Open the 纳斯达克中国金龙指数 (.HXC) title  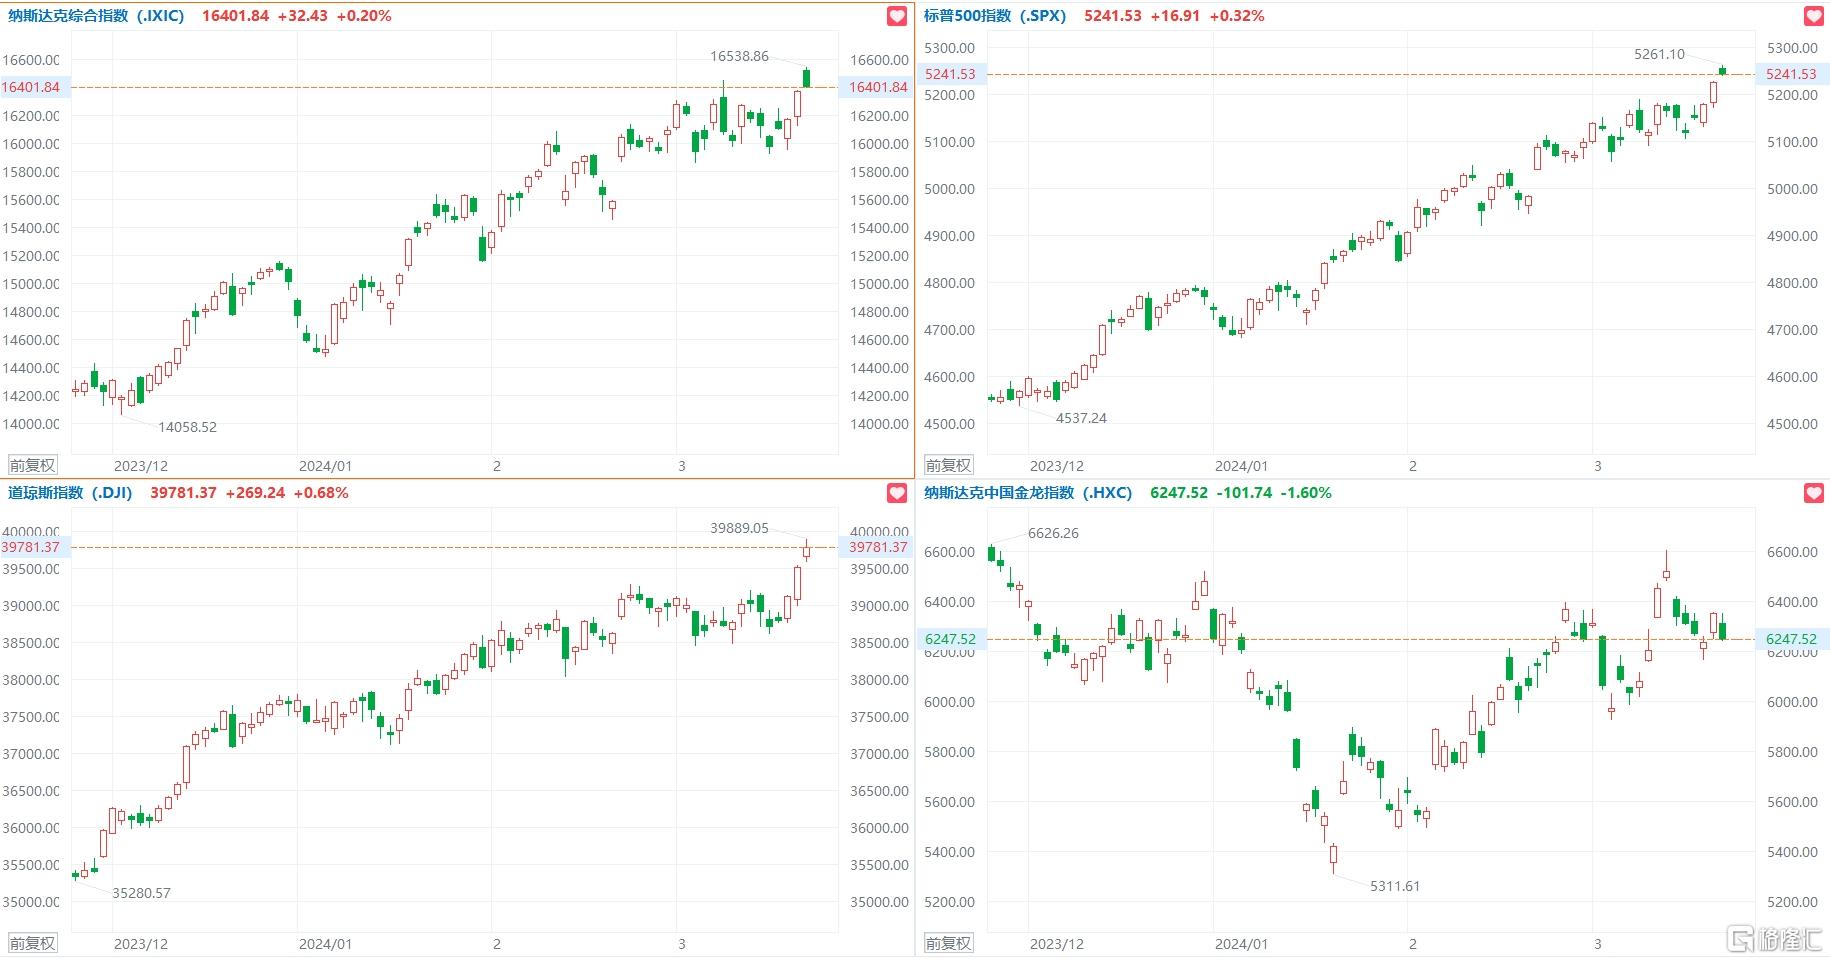(1028, 493)
